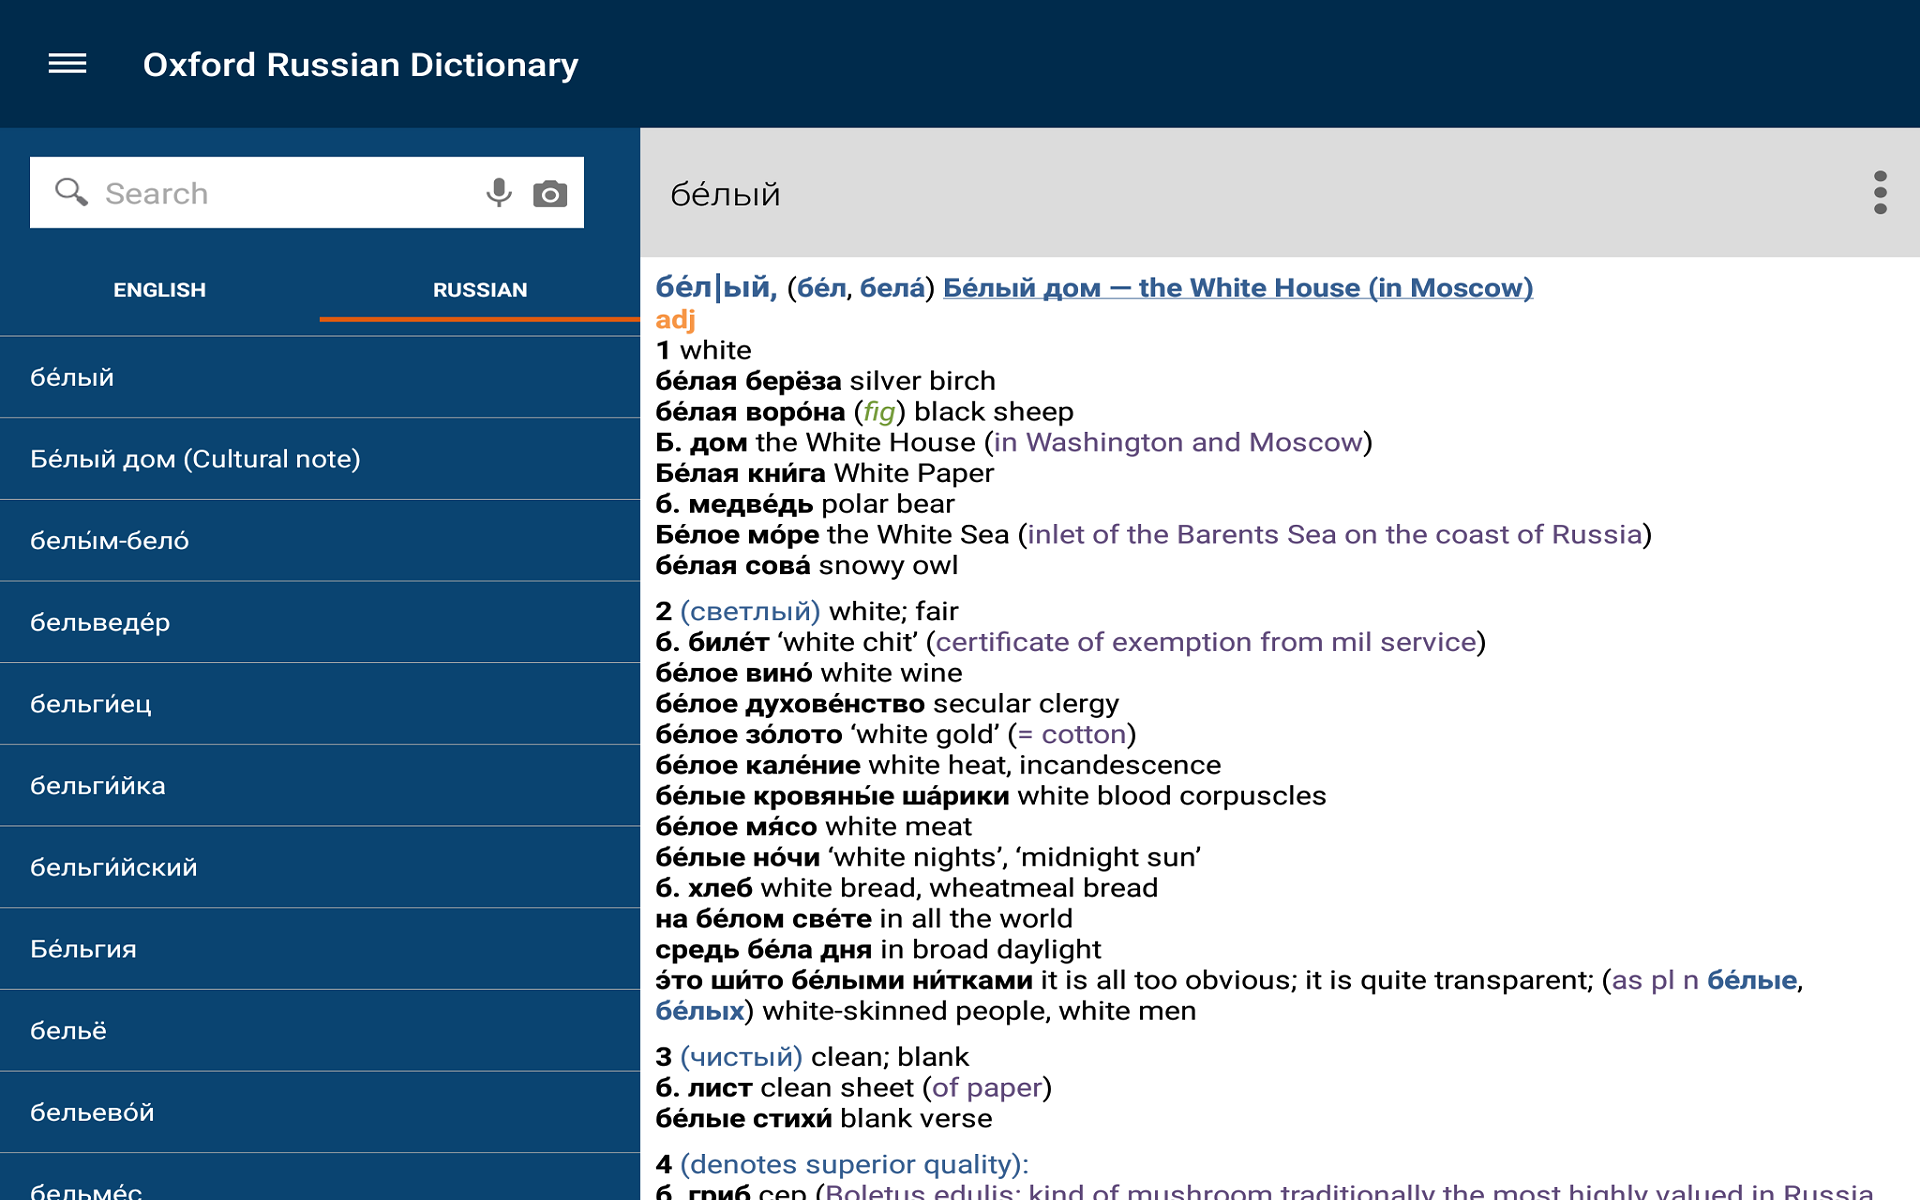This screenshot has height=1200, width=1920.
Task: Click the phrase бе́лое зо́лото
Action: tap(749, 735)
